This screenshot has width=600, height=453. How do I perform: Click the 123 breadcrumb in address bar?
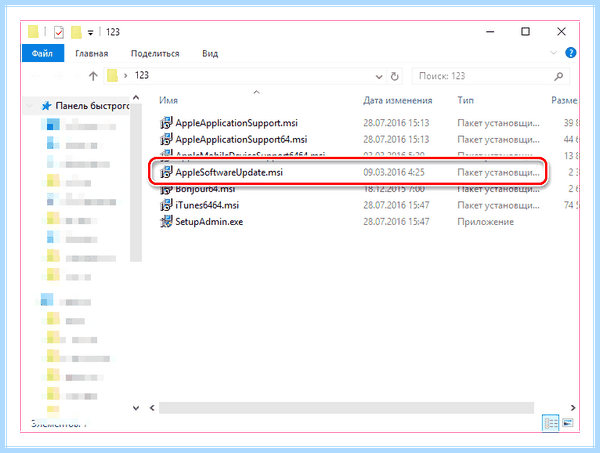coord(142,75)
